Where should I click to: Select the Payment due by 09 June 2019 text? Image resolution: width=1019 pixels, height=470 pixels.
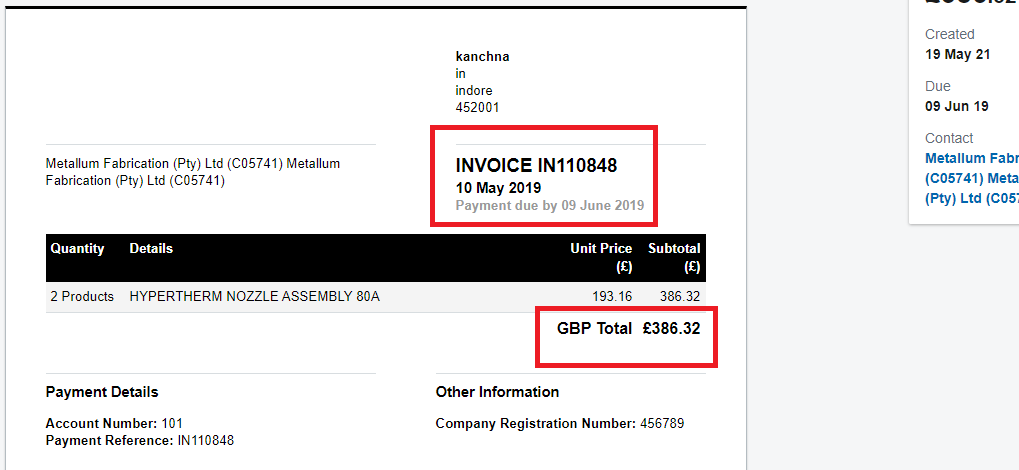tap(550, 205)
